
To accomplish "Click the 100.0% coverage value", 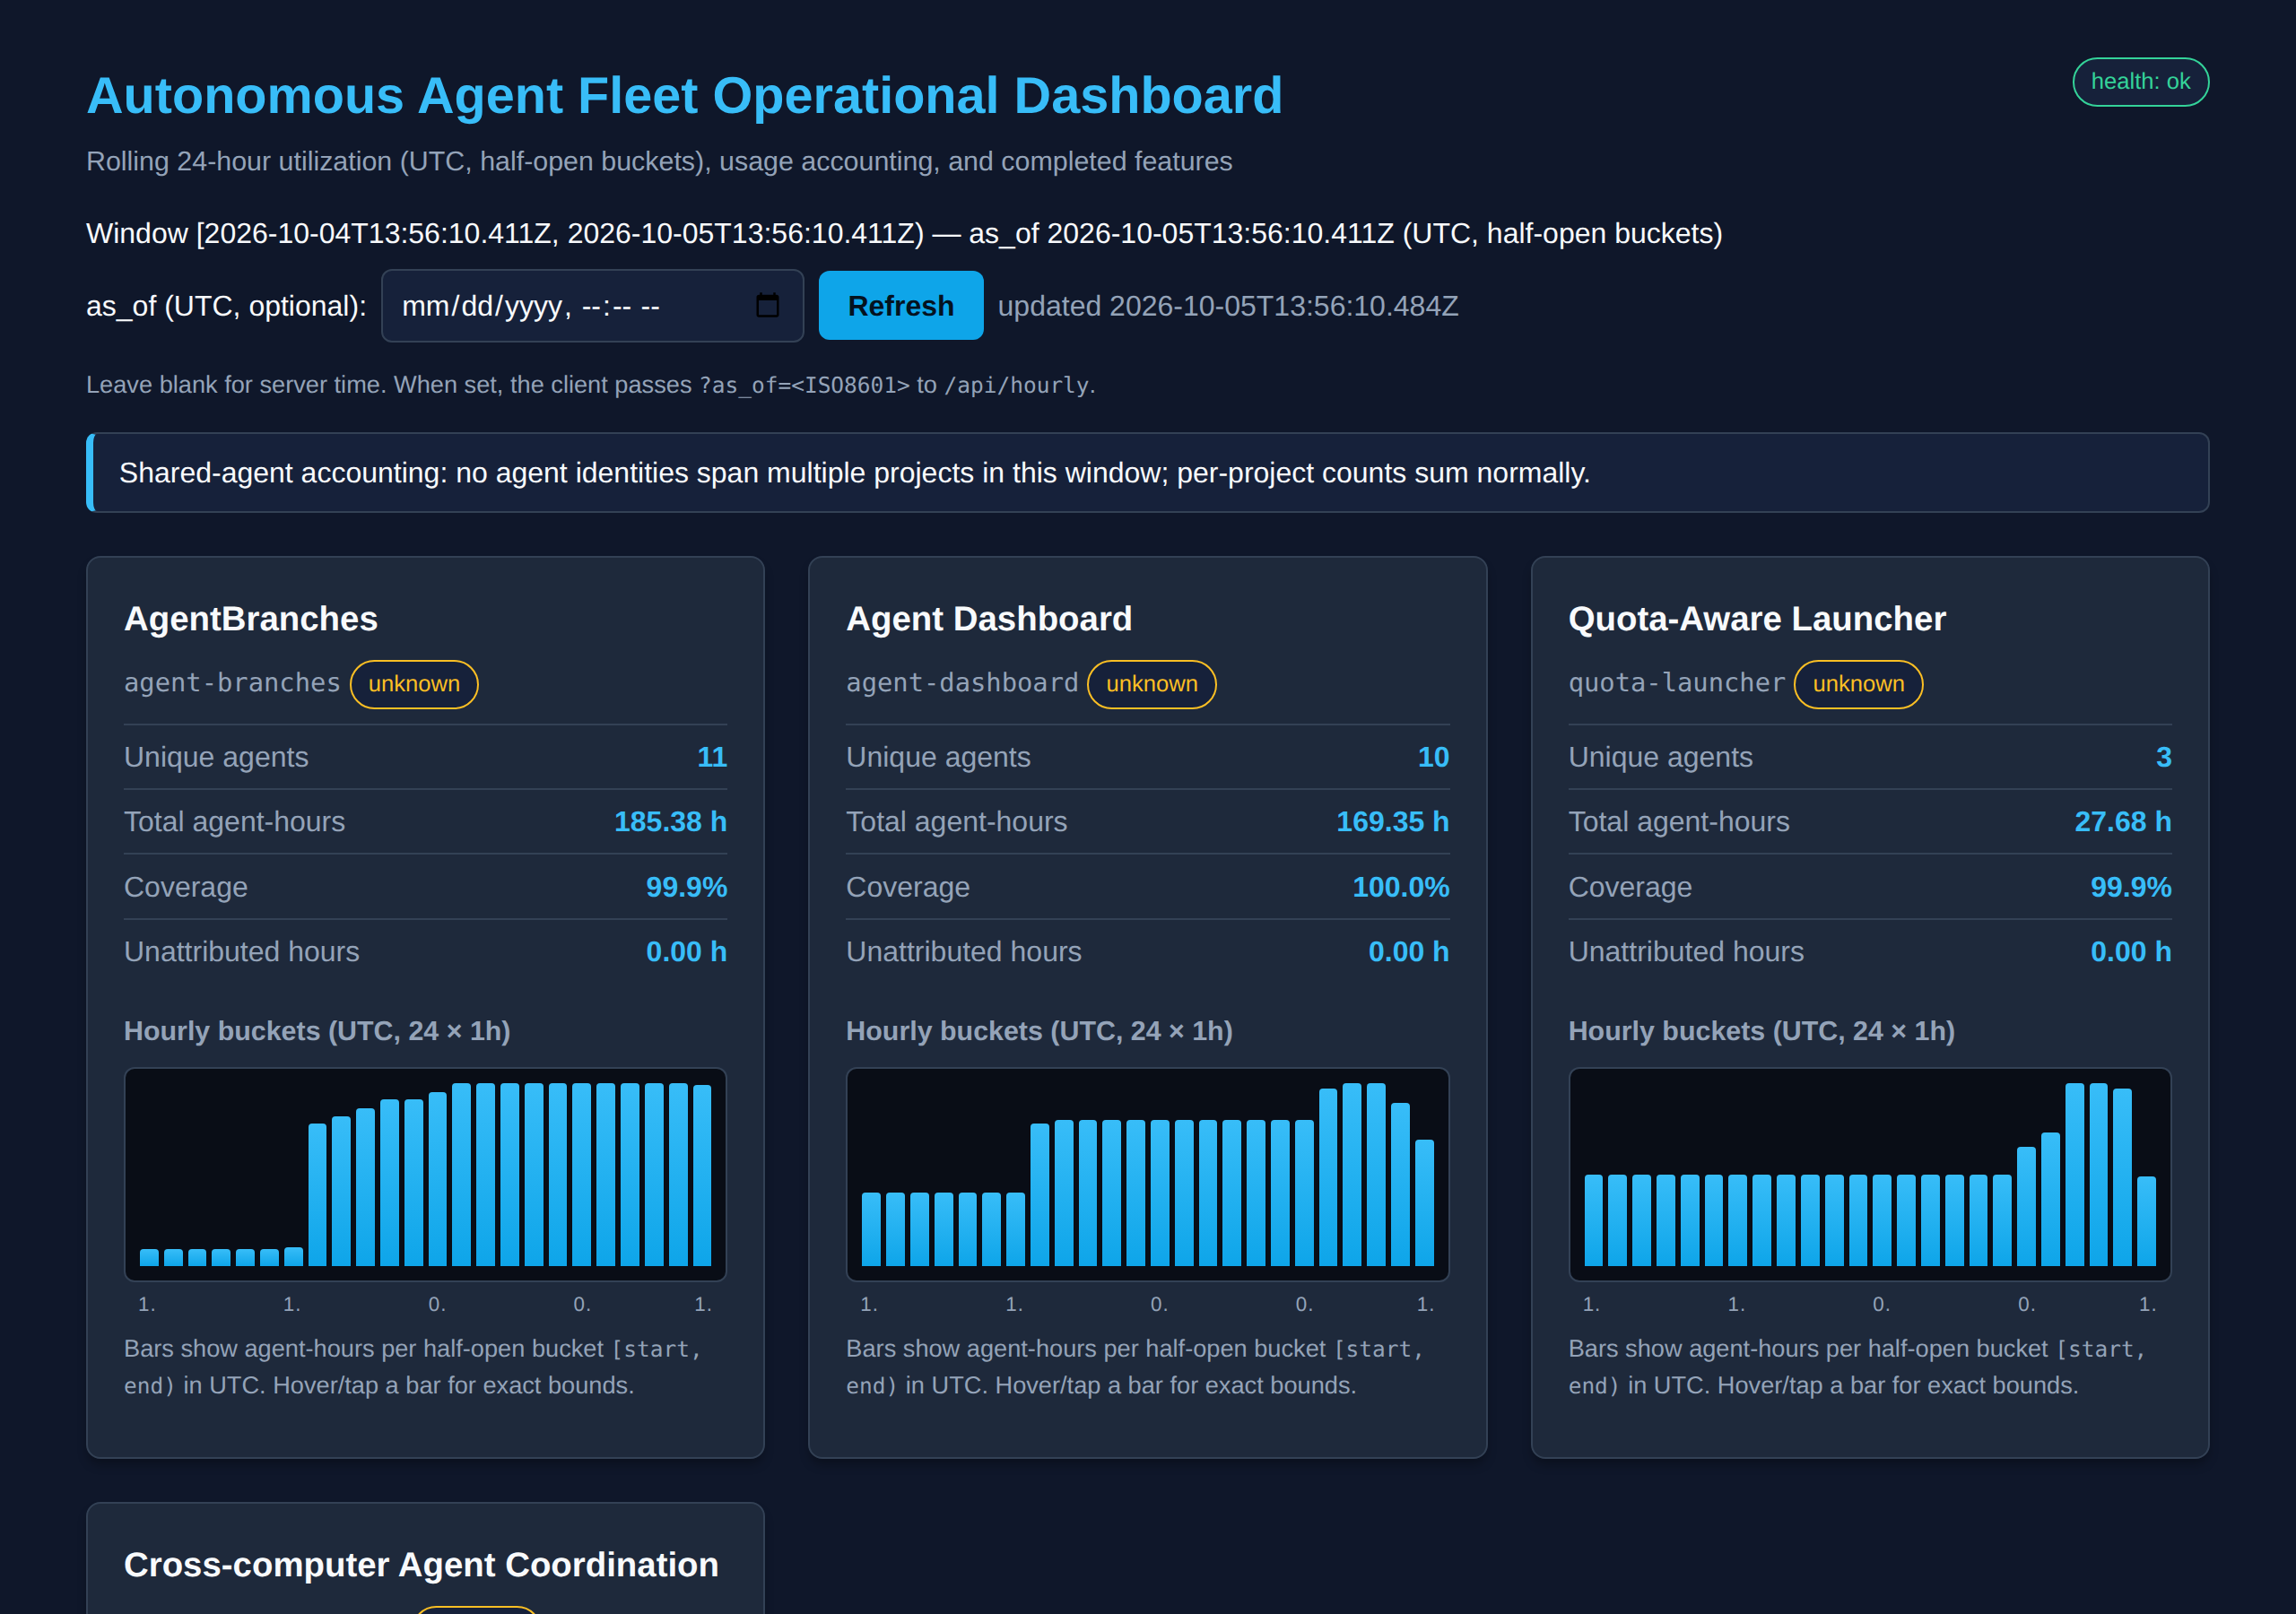I will [1400, 887].
